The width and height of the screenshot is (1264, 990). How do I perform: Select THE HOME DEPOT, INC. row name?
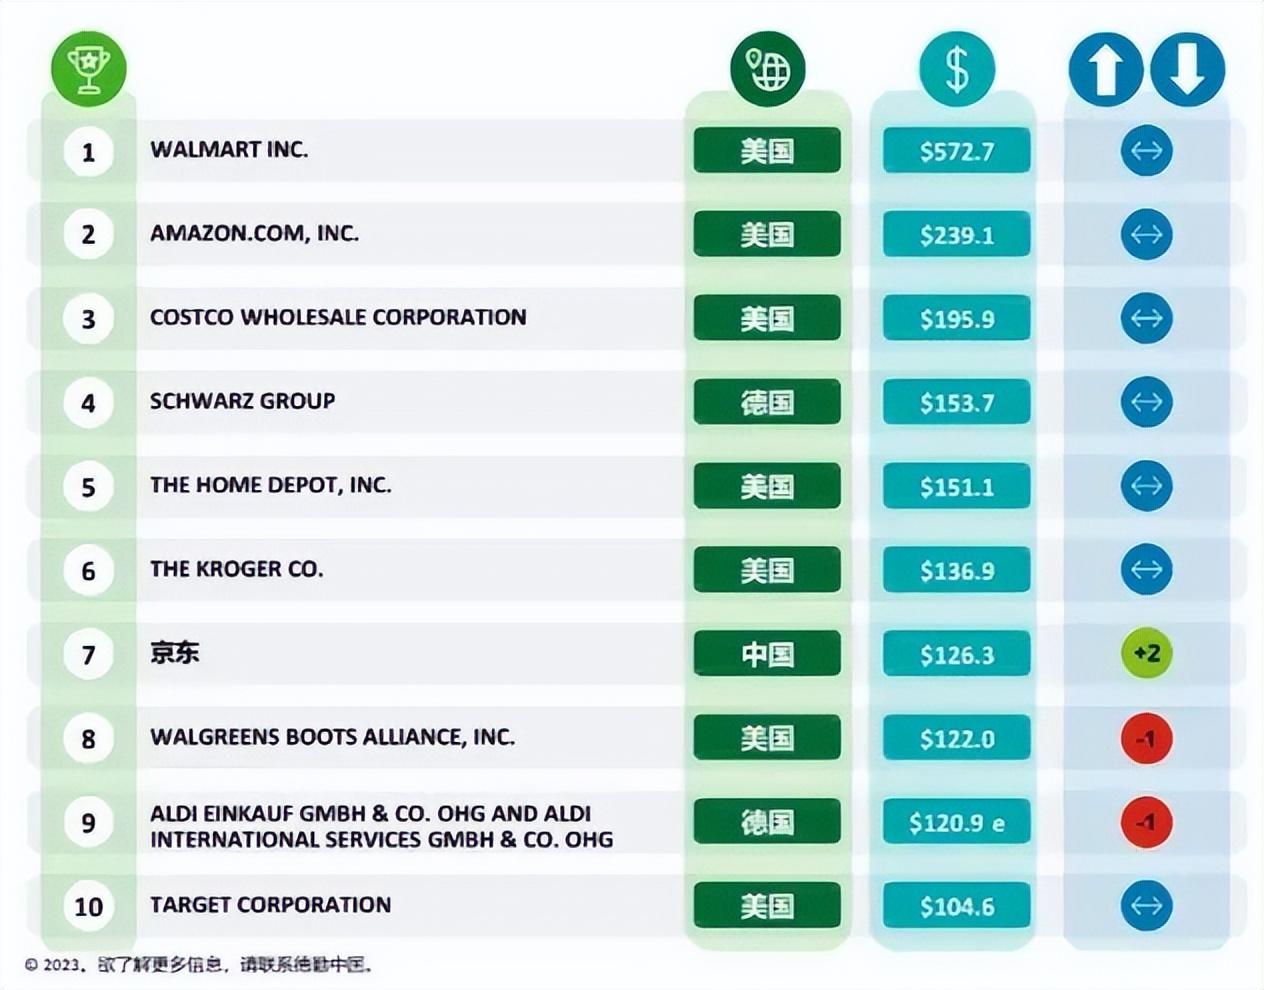270,486
